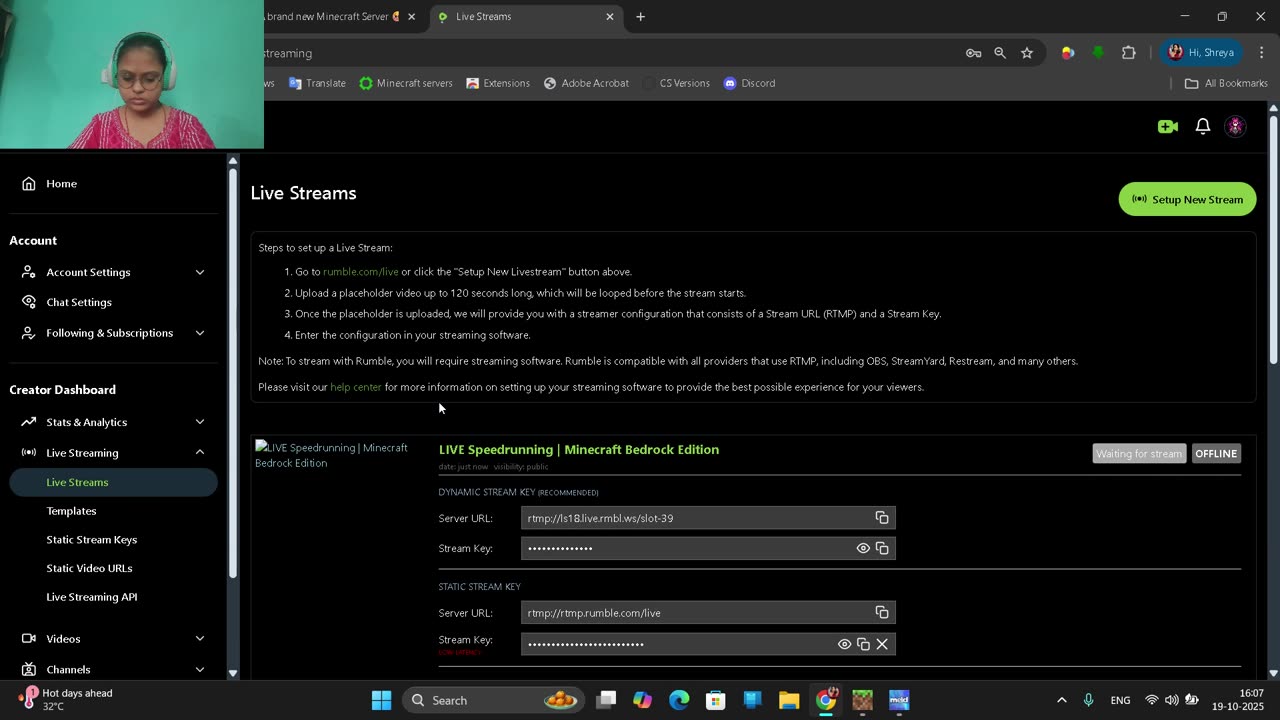Viewport: 1280px width, 720px height.
Task: Open the Windows Start menu
Action: [x=381, y=700]
